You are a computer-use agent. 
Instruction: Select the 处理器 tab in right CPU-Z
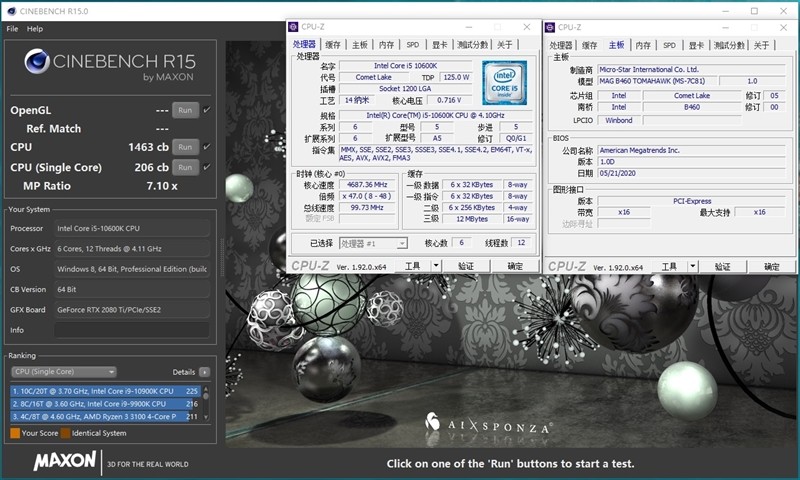pyautogui.click(x=561, y=45)
